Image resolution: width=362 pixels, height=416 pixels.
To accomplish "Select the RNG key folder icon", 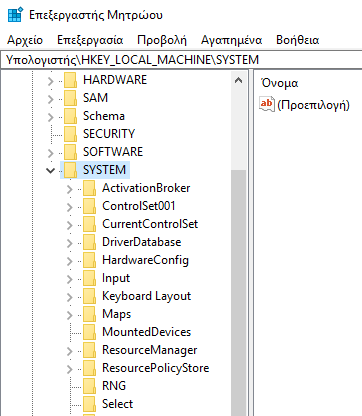I will [x=90, y=386].
